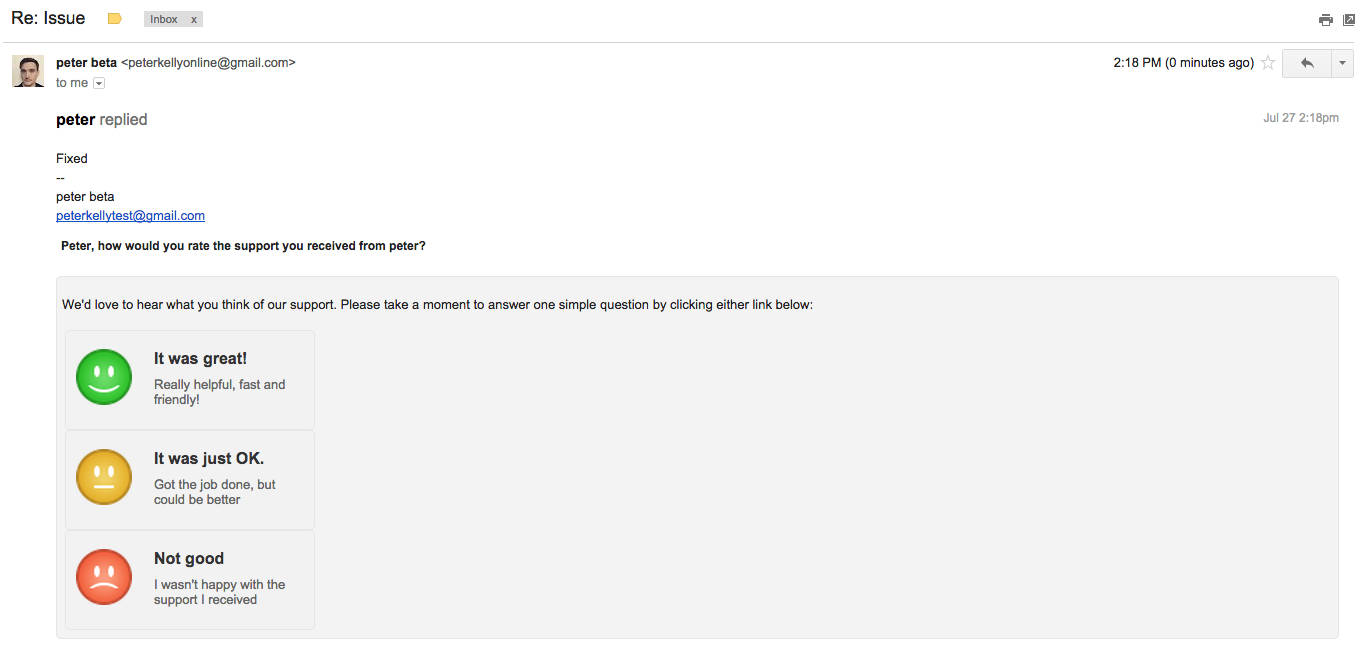This screenshot has width=1367, height=668.
Task: Open more reply options dropdown
Action: coord(1342,63)
